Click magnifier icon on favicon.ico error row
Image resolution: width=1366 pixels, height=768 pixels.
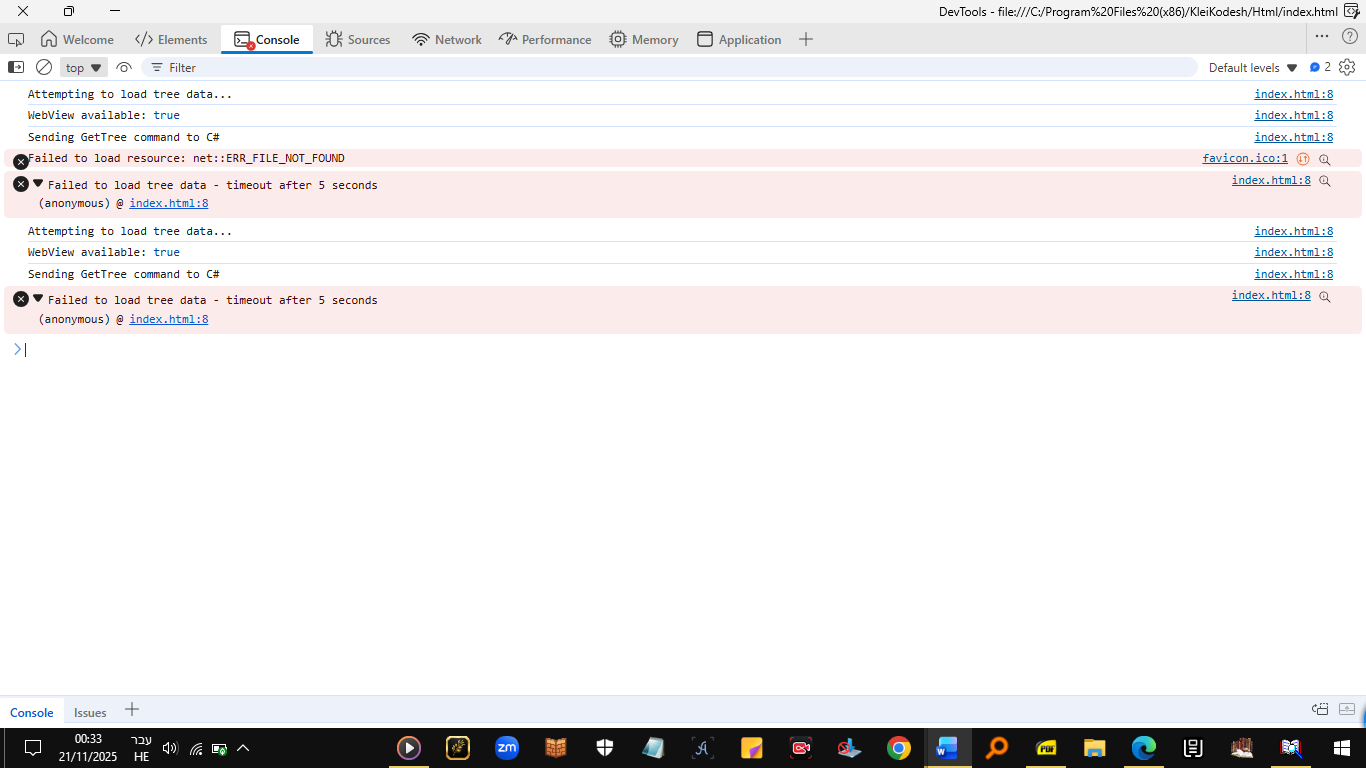1325,159
